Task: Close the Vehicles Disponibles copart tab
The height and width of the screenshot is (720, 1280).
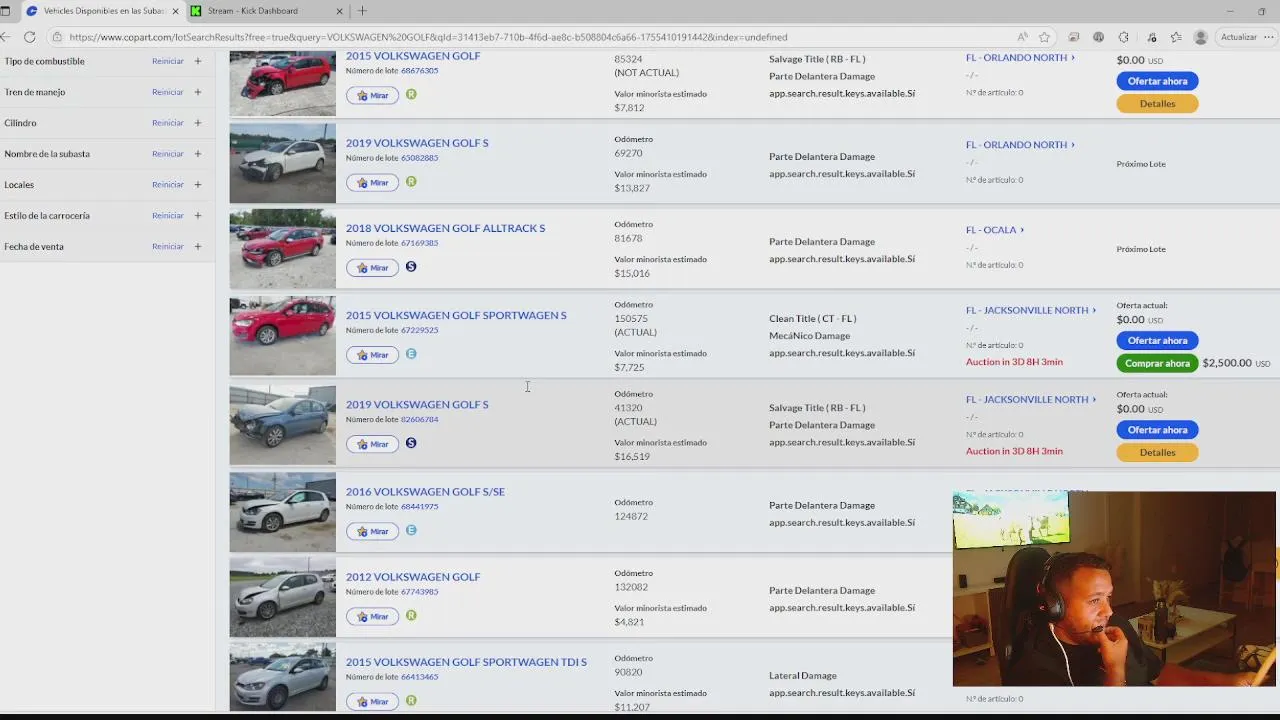Action: click(x=176, y=11)
